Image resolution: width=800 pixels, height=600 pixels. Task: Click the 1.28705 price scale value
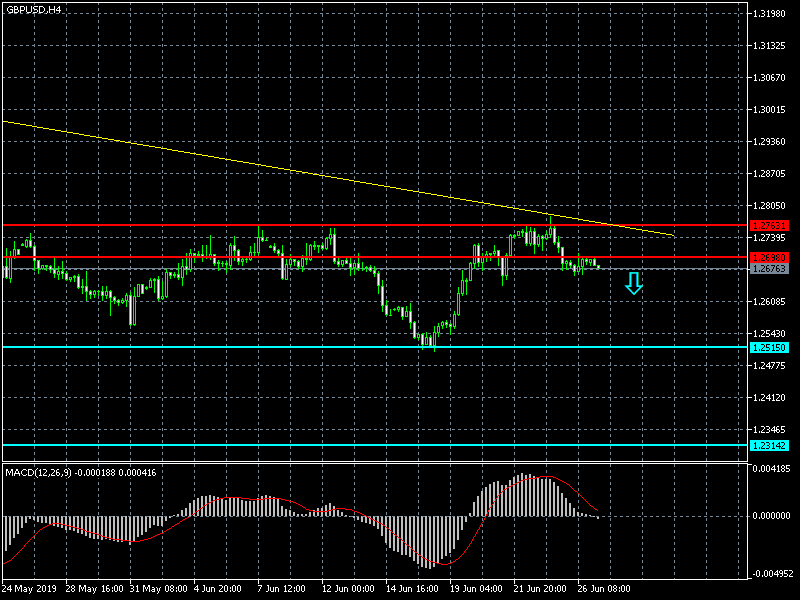point(769,173)
